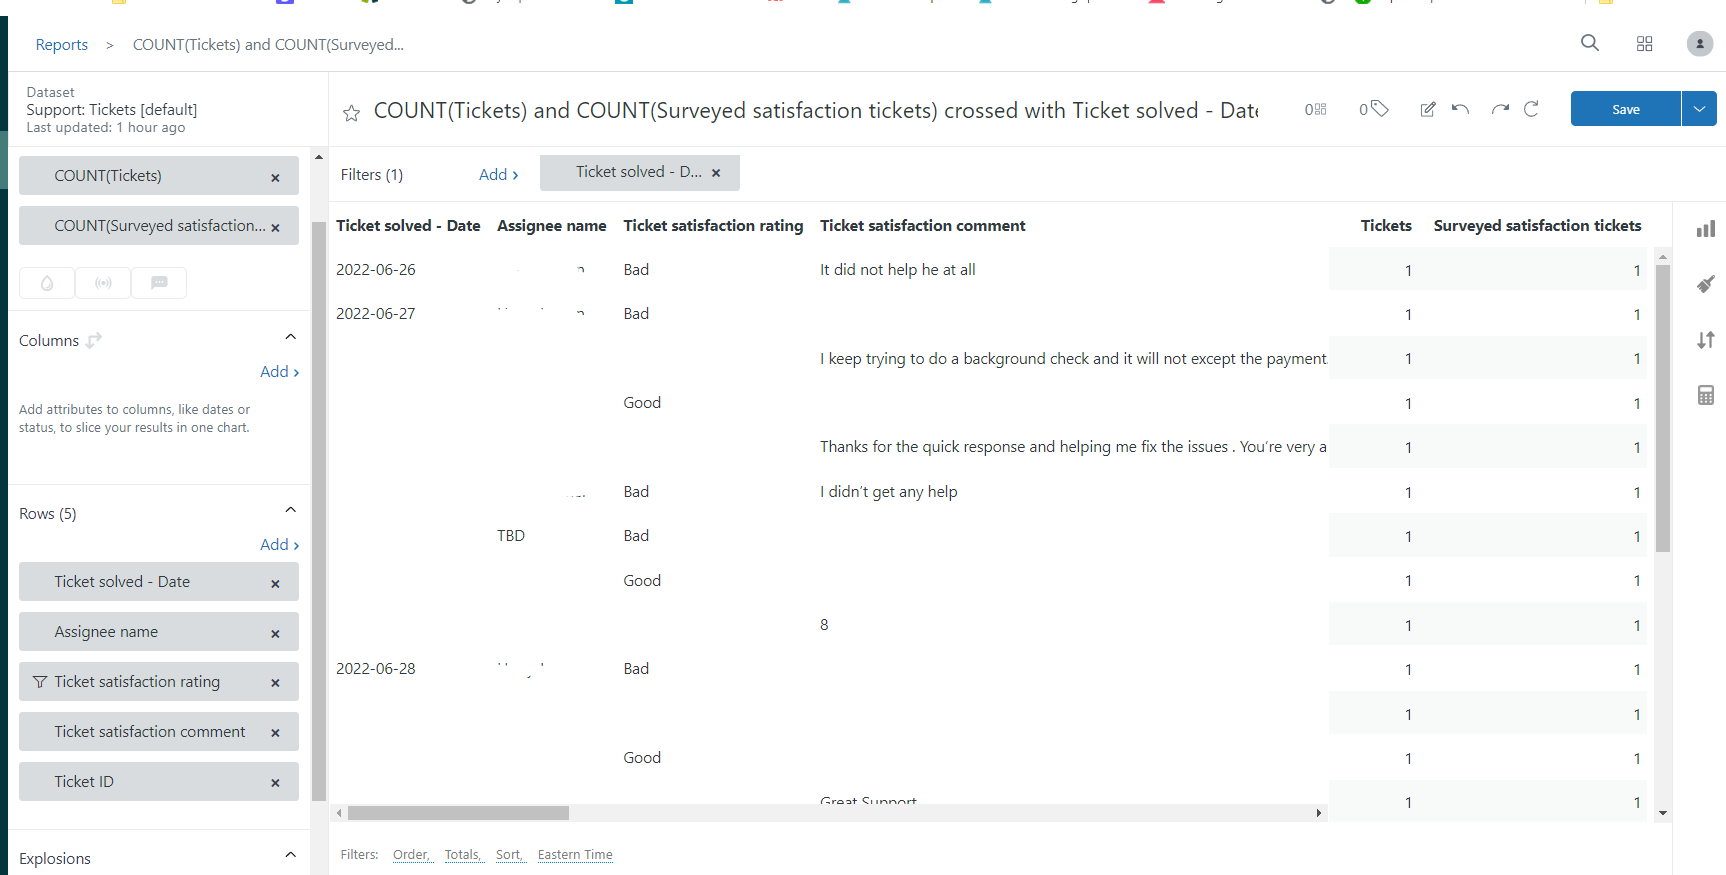Open the Save dropdown arrow
This screenshot has height=875, width=1726.
pyautogui.click(x=1699, y=109)
